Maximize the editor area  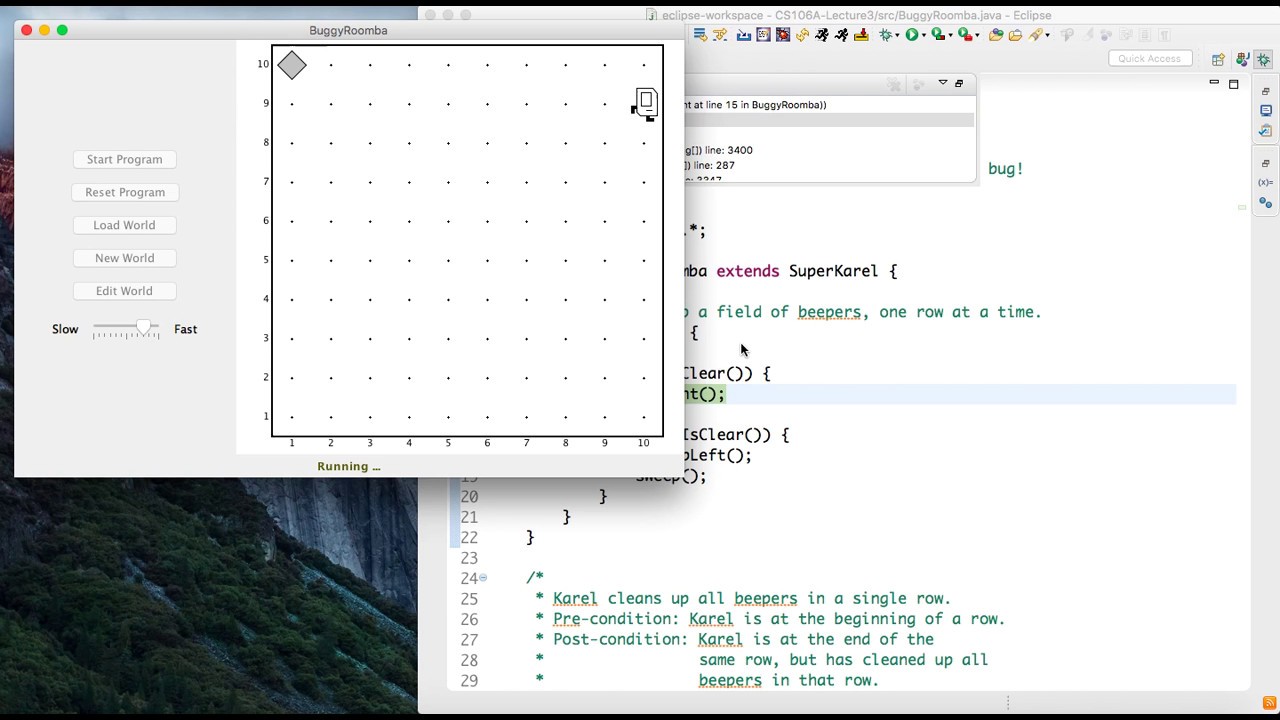[x=1233, y=84]
